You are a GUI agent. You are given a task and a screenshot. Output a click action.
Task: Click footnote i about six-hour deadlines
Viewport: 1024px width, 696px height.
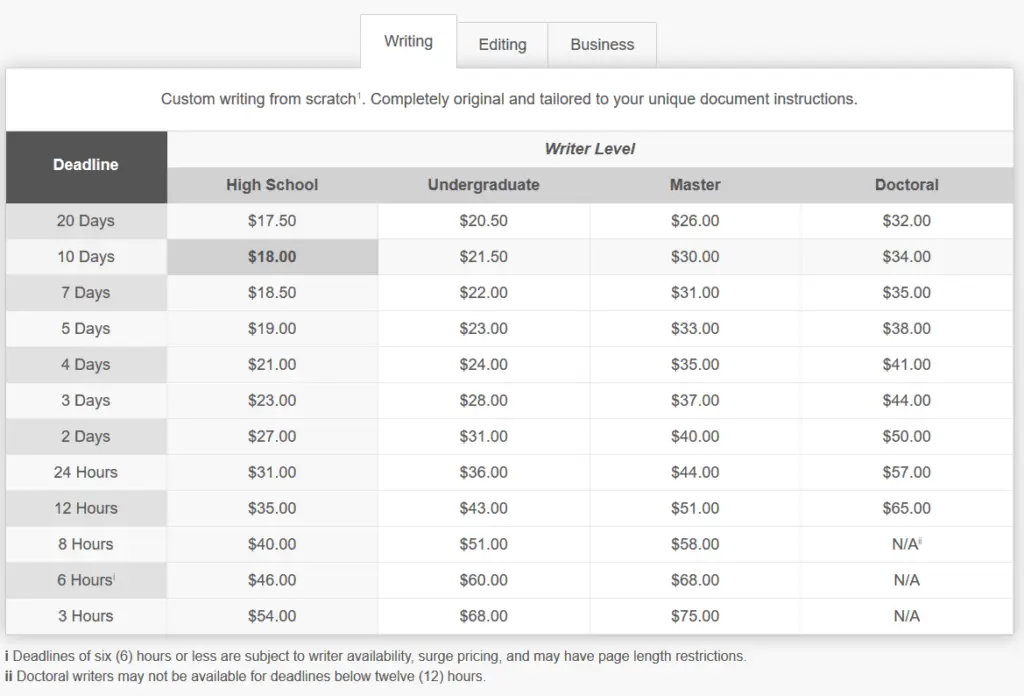coord(375,656)
